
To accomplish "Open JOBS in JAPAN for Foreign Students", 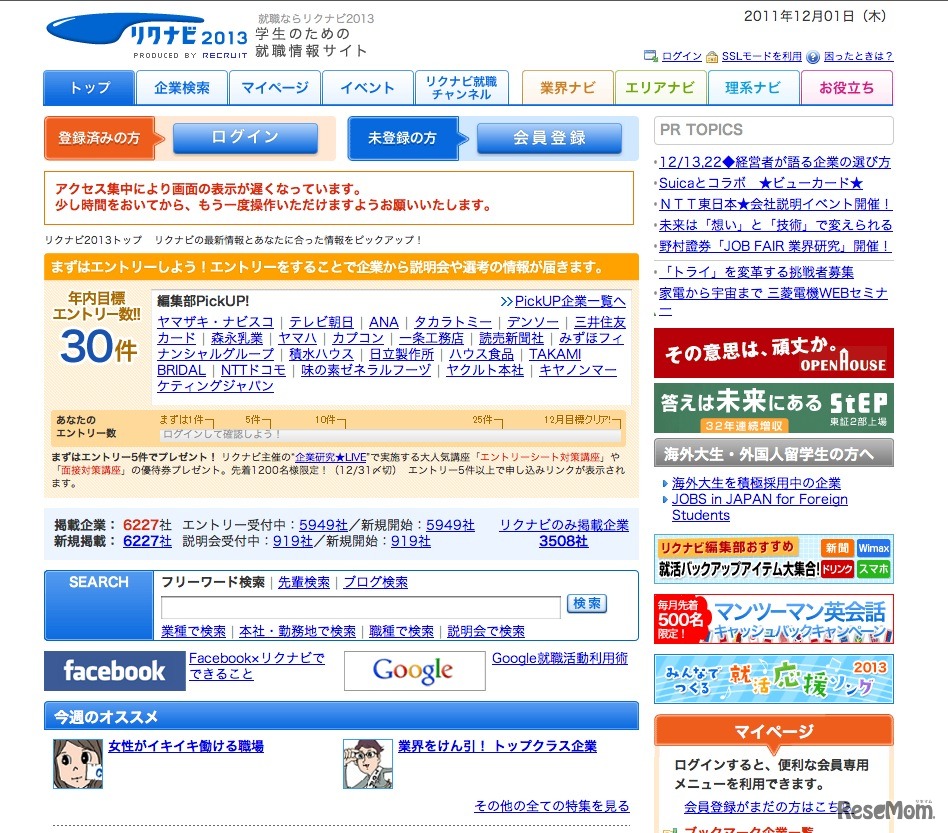I will click(x=760, y=507).
